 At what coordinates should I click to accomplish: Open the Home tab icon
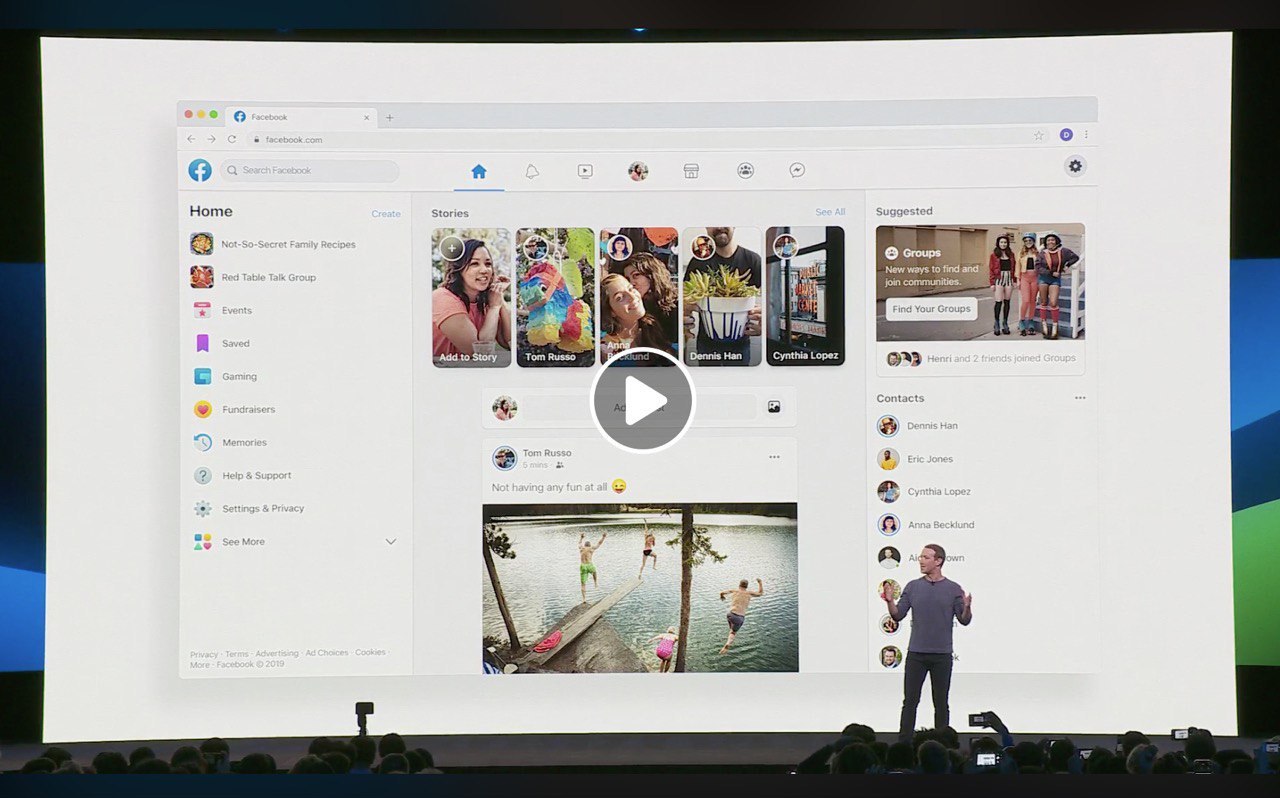click(479, 171)
